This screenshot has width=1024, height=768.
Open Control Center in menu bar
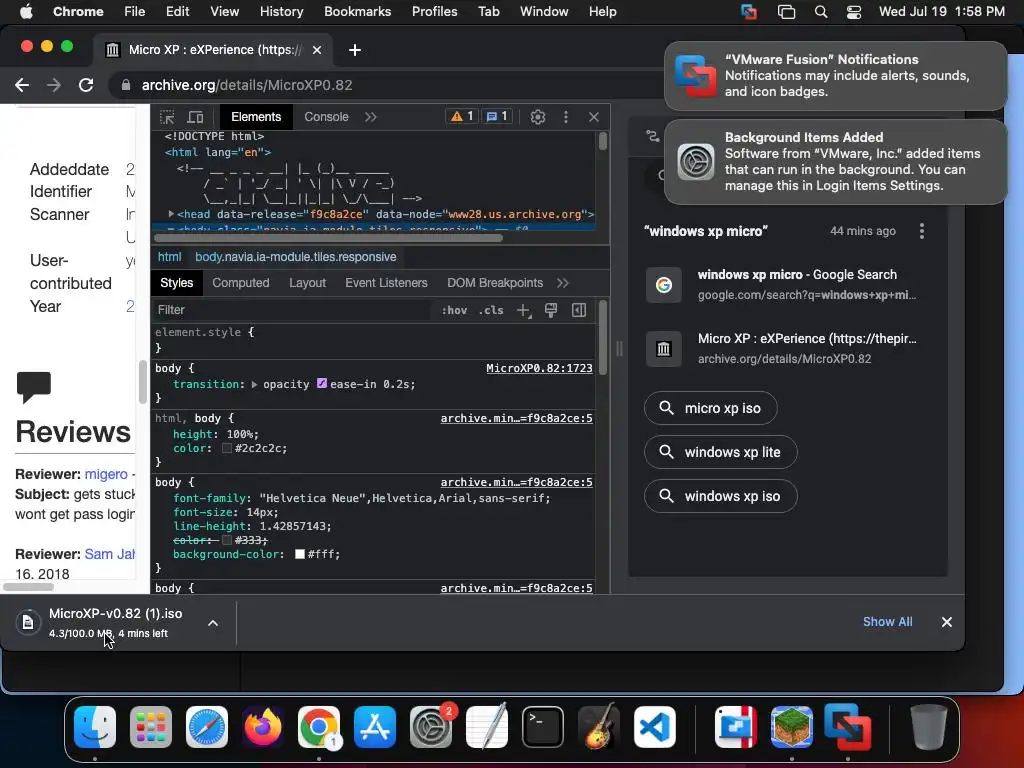(854, 12)
